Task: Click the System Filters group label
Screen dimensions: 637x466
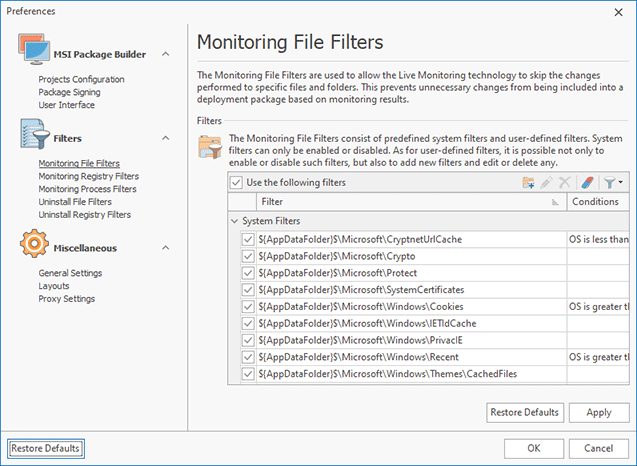Action: [x=271, y=221]
